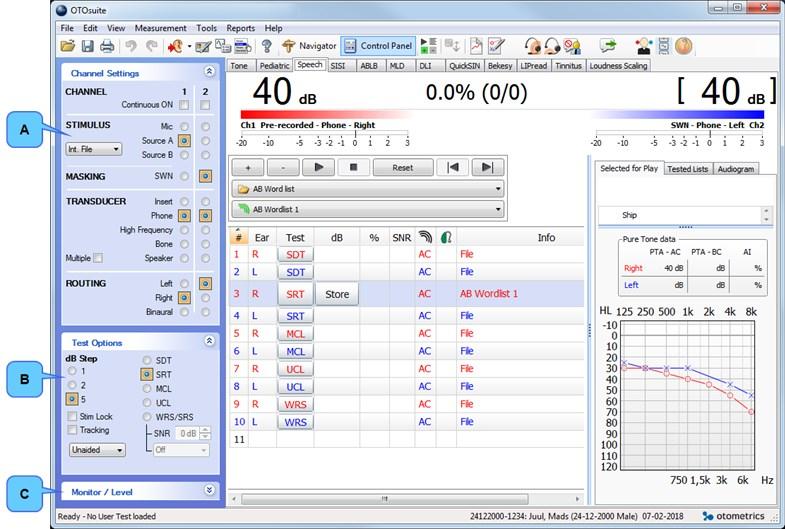Click the horizontal scrollbar under the test table

(384, 498)
